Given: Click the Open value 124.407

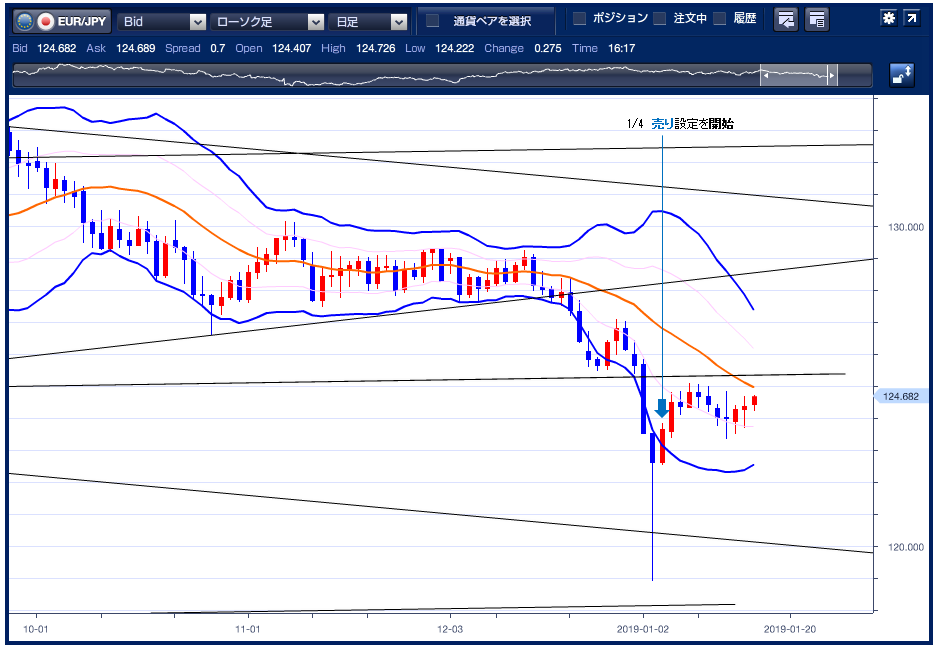Looking at the screenshot, I should [291, 48].
